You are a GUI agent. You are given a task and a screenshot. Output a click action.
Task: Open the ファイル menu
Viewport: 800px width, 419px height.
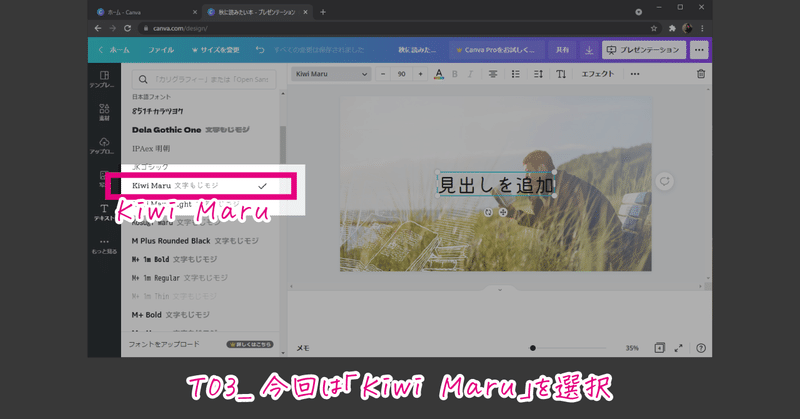(x=161, y=50)
